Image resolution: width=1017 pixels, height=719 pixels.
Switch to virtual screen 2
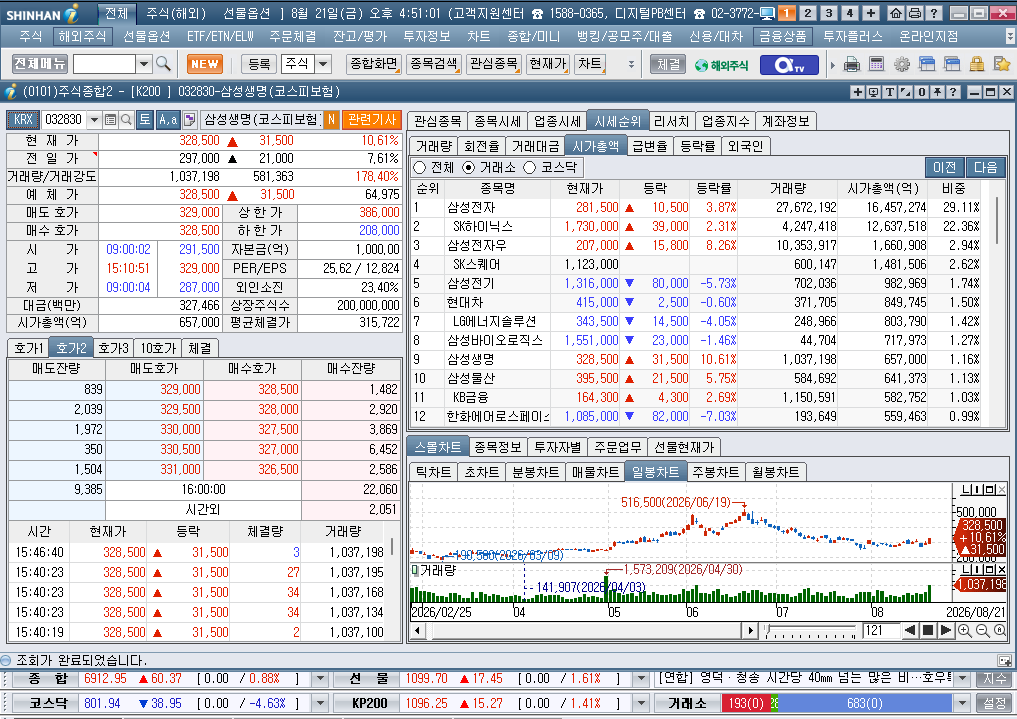pos(808,13)
